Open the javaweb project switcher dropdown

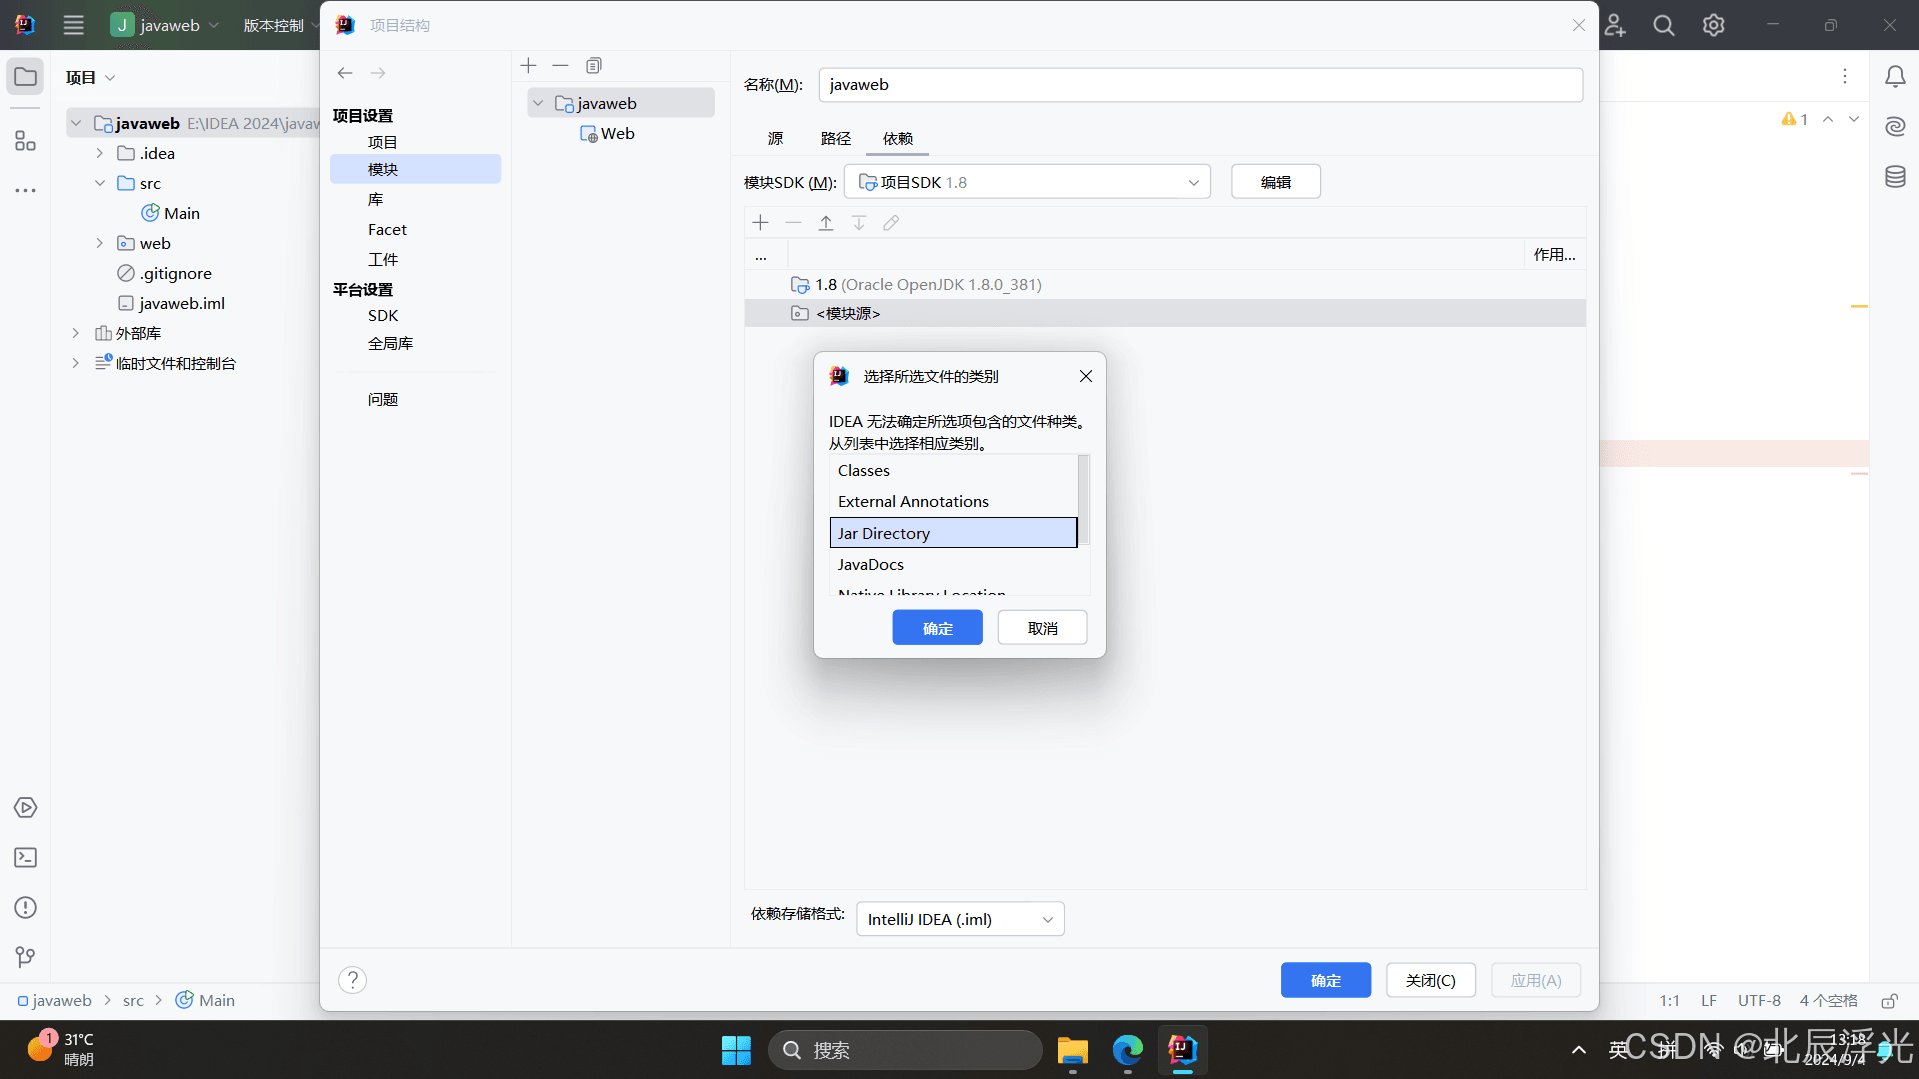pos(165,25)
